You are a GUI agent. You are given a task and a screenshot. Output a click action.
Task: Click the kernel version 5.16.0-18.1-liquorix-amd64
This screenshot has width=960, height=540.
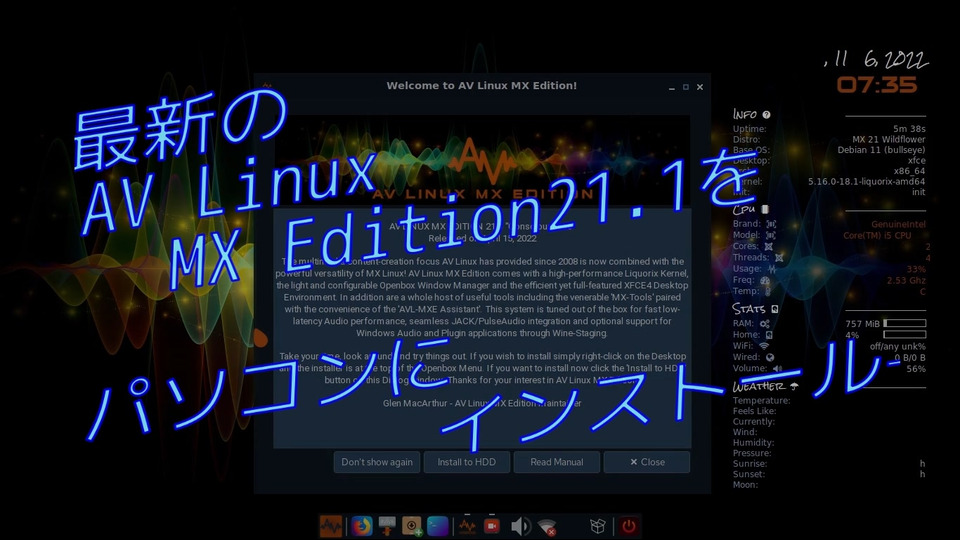pos(866,182)
